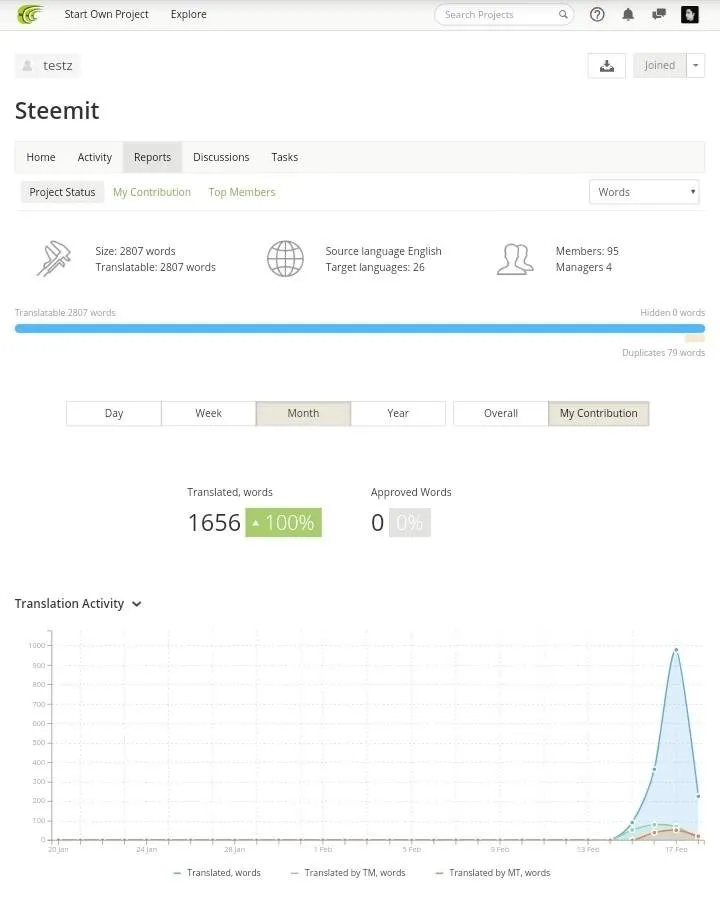The image size is (720, 899).
Task: Switch to the Discussions tab
Action: [x=221, y=157]
